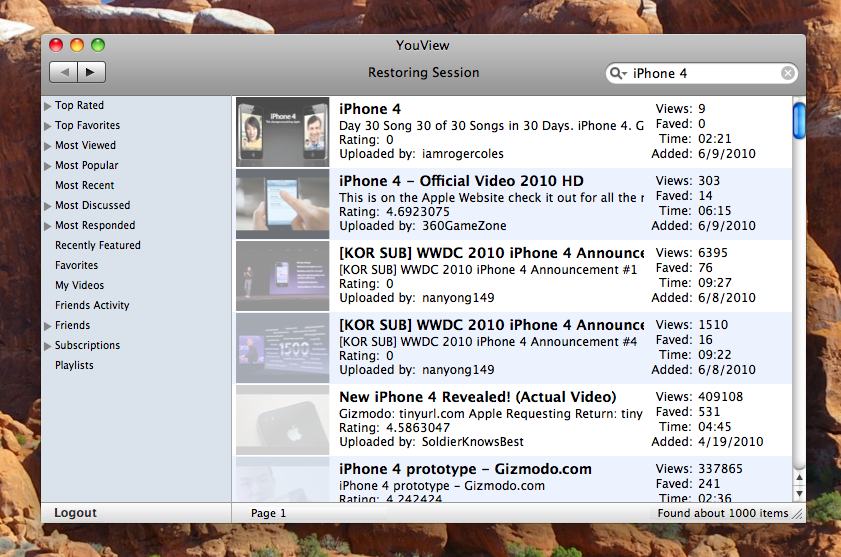
Task: Open thumbnail of iPhone 4 by iamrogercoles
Action: click(283, 132)
